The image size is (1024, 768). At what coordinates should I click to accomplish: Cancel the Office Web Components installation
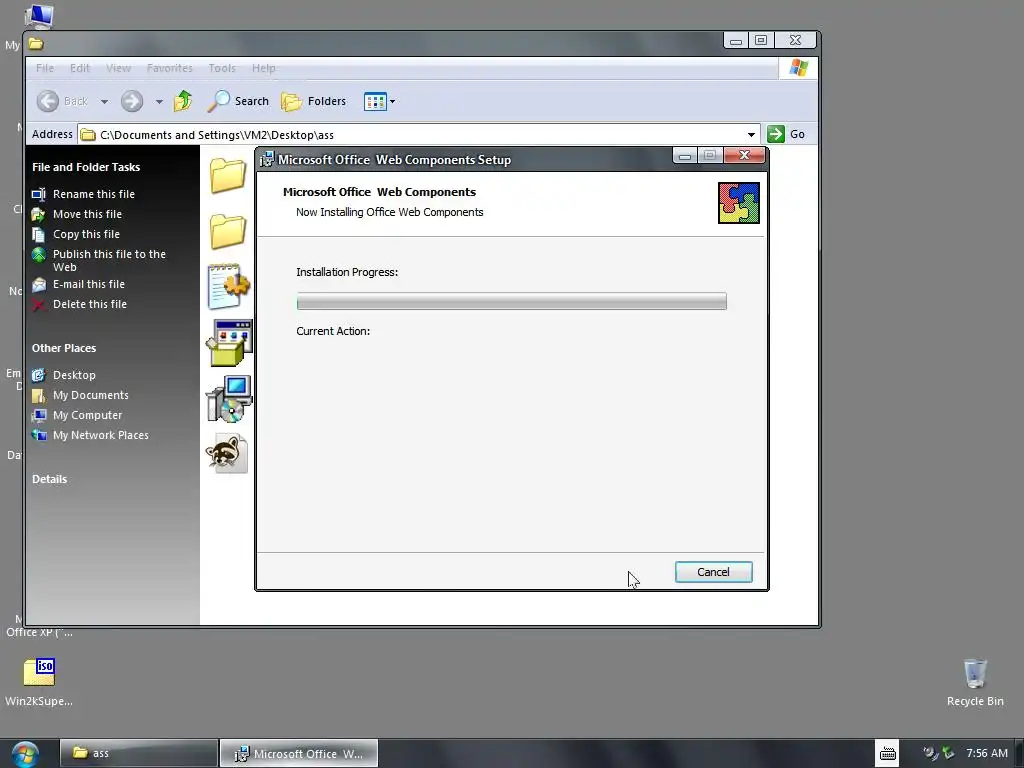[713, 572]
